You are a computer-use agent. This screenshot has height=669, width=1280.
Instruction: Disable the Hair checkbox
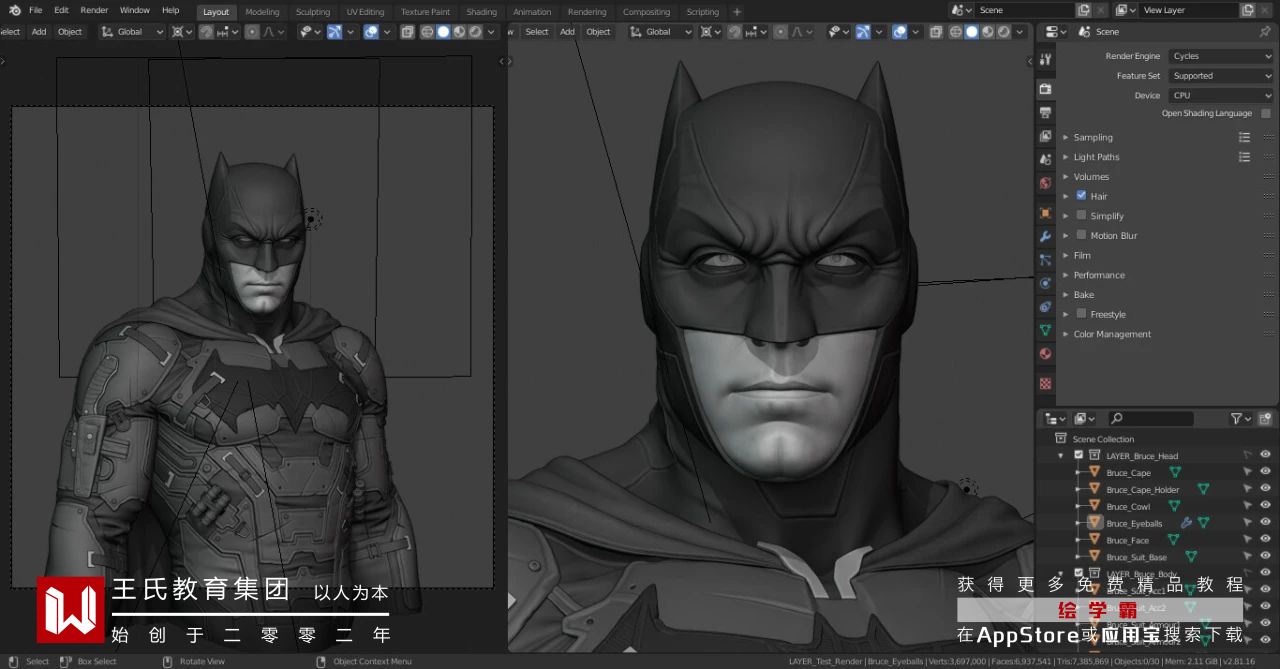pyautogui.click(x=1081, y=196)
